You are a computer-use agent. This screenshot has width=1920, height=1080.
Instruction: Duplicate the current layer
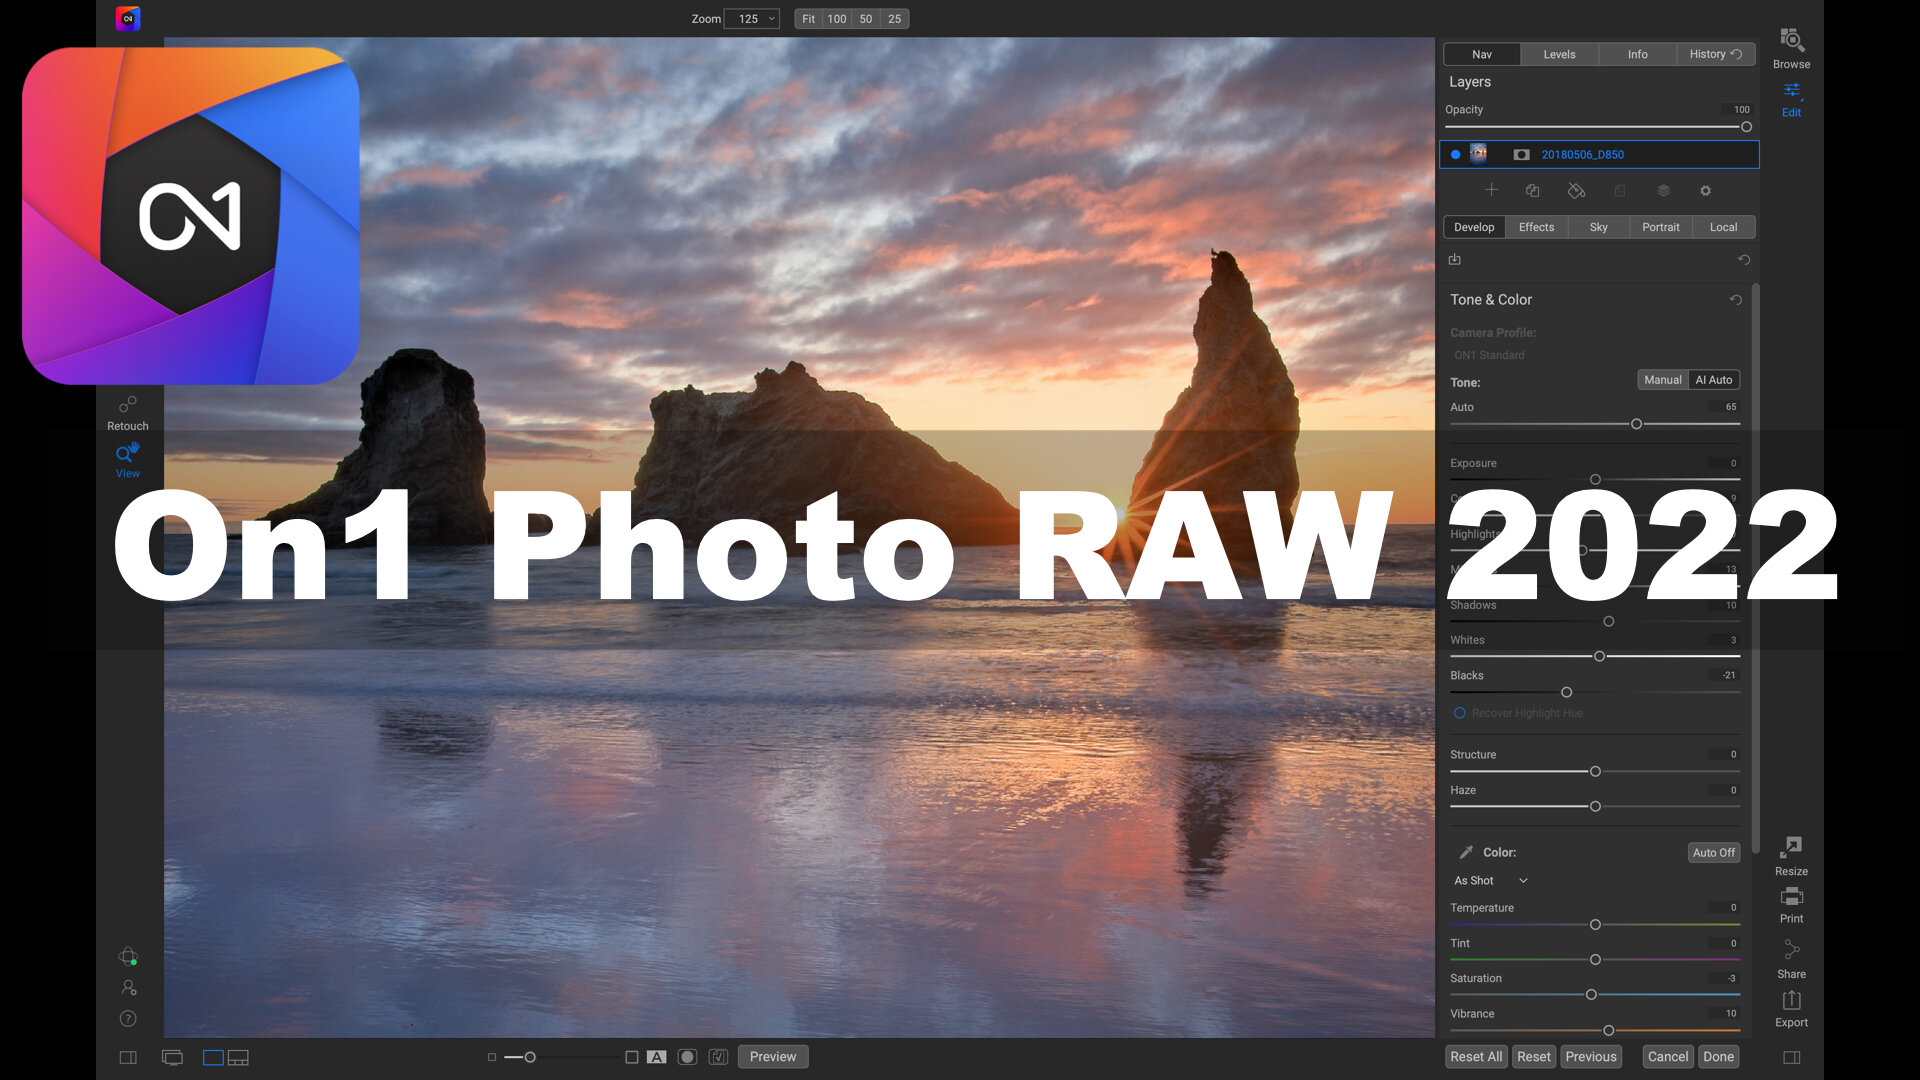tap(1532, 190)
